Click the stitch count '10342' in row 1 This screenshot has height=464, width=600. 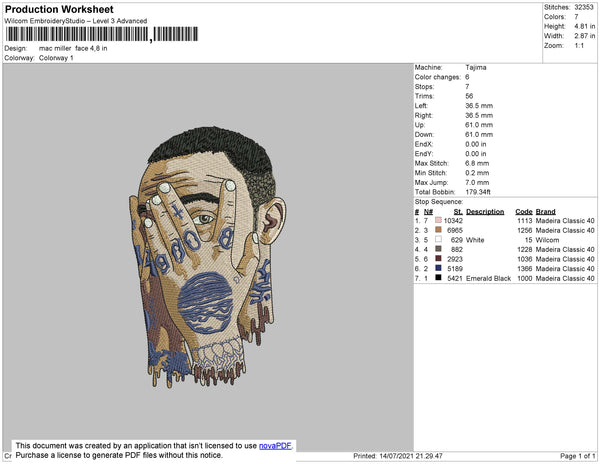coord(453,221)
